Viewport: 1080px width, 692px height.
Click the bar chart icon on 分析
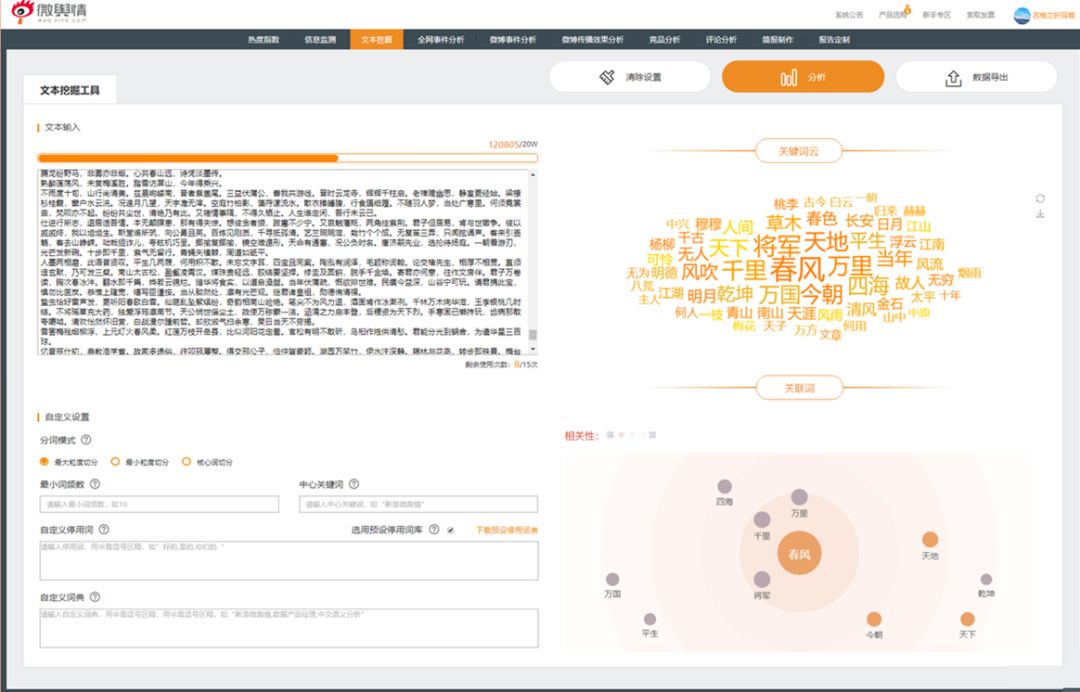[x=789, y=77]
